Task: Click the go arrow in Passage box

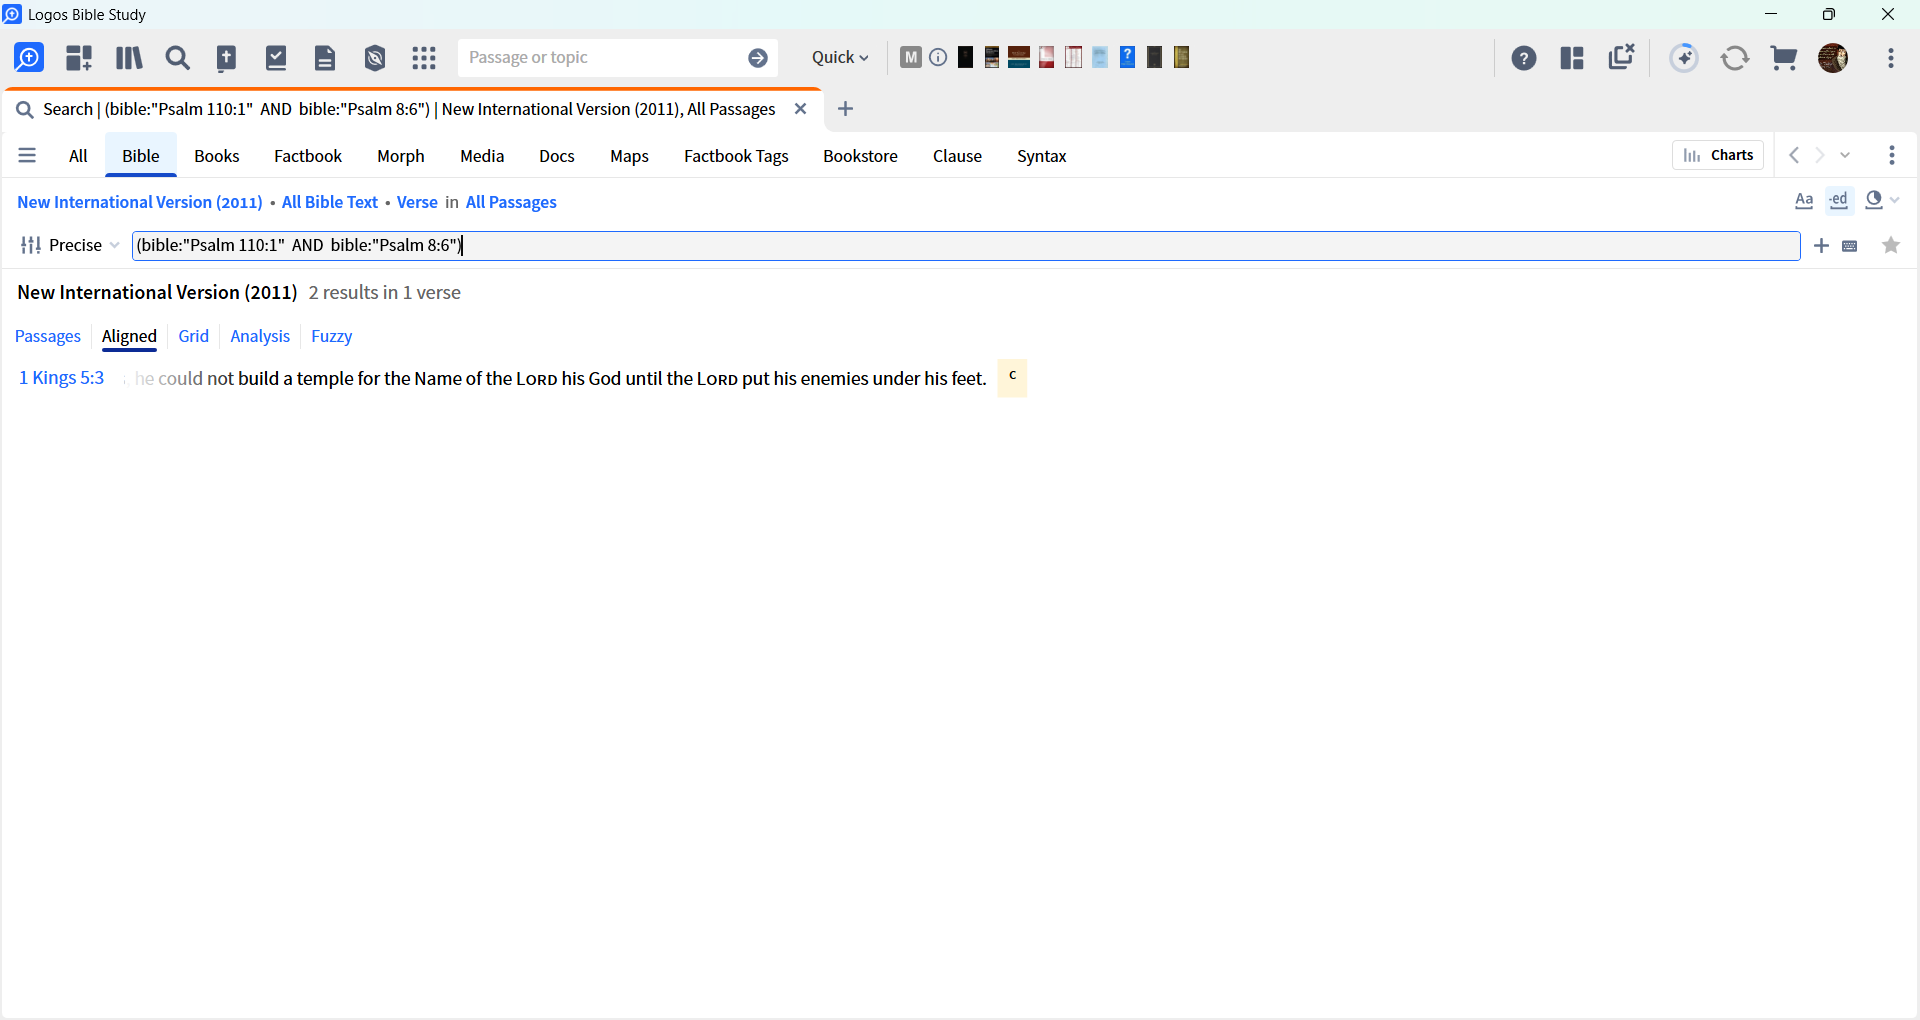Action: coord(758,58)
